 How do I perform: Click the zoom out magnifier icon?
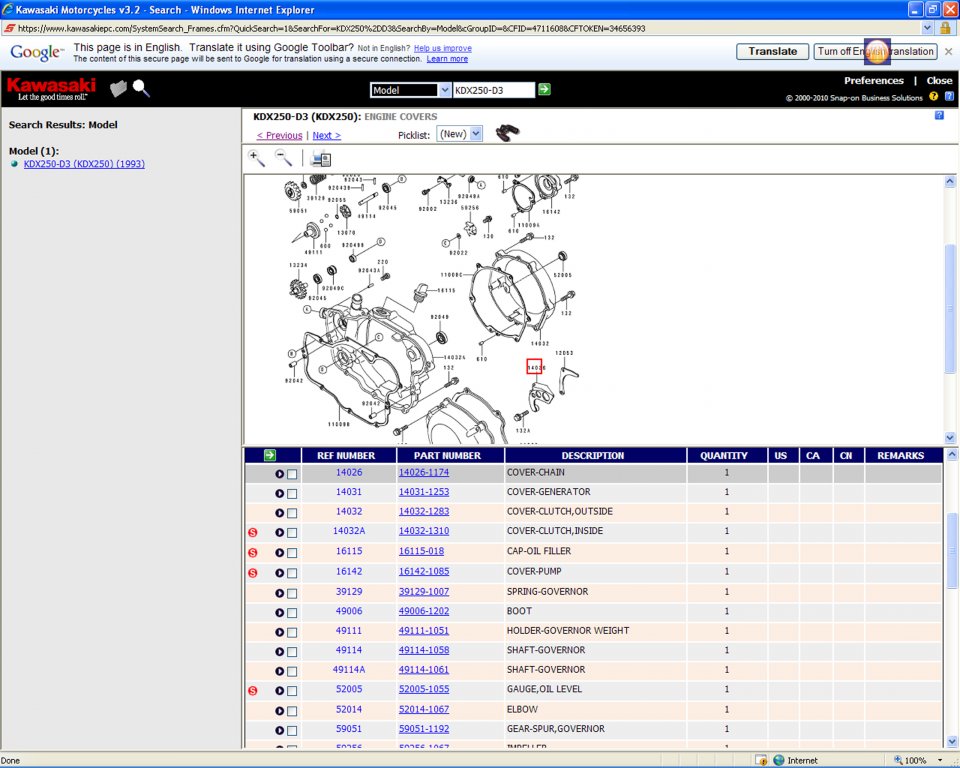point(284,158)
